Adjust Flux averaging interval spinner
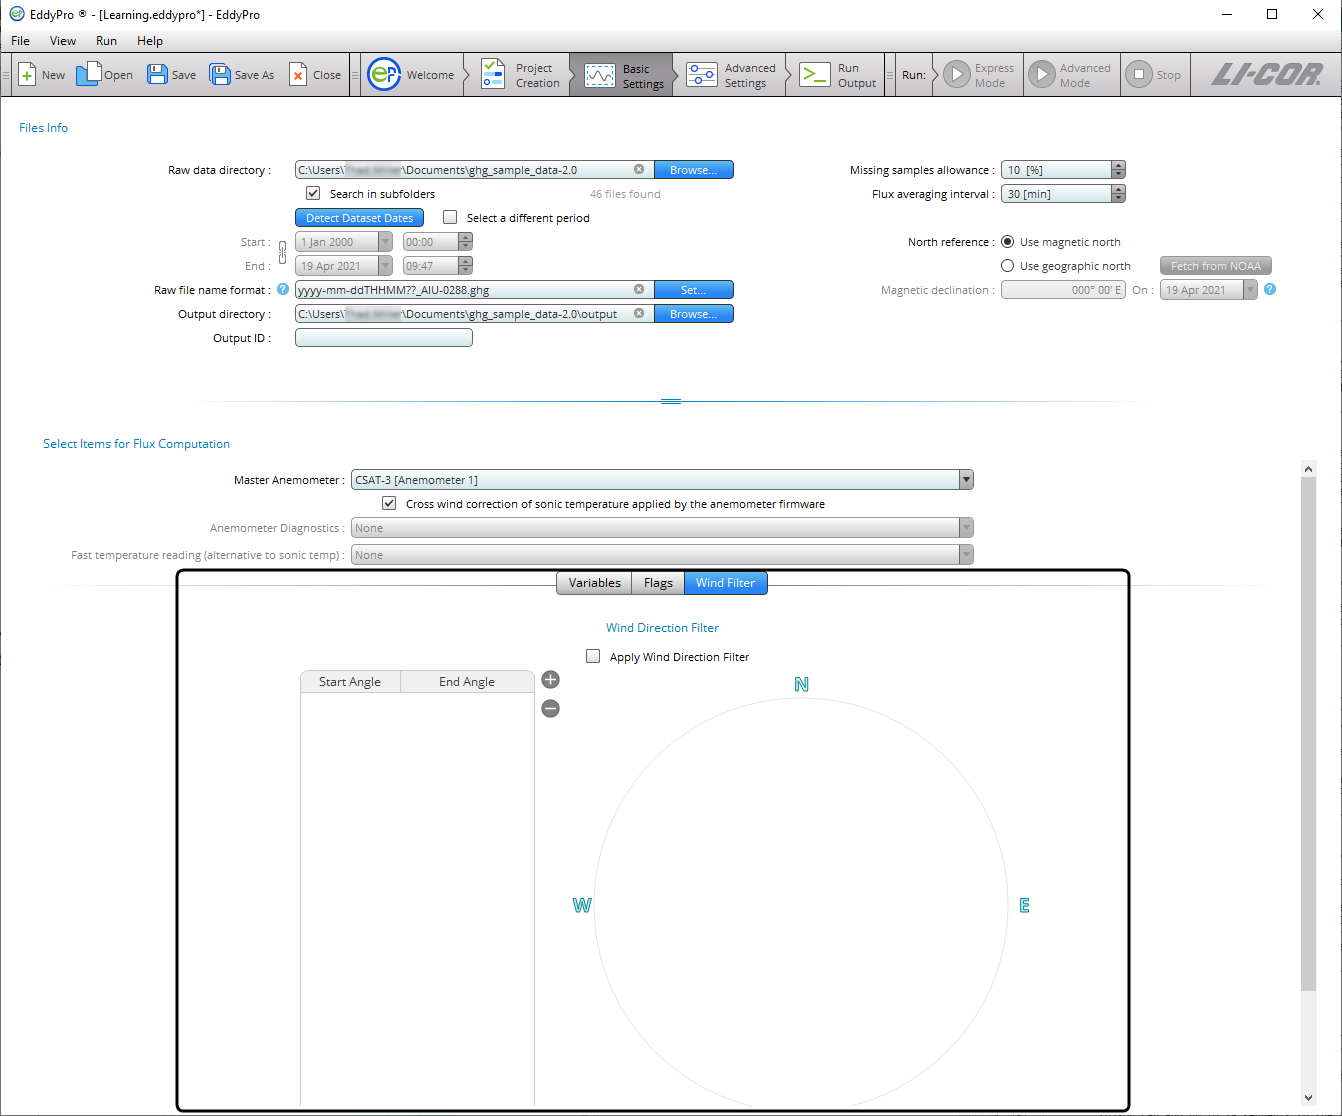Image resolution: width=1342 pixels, height=1116 pixels. (1118, 194)
